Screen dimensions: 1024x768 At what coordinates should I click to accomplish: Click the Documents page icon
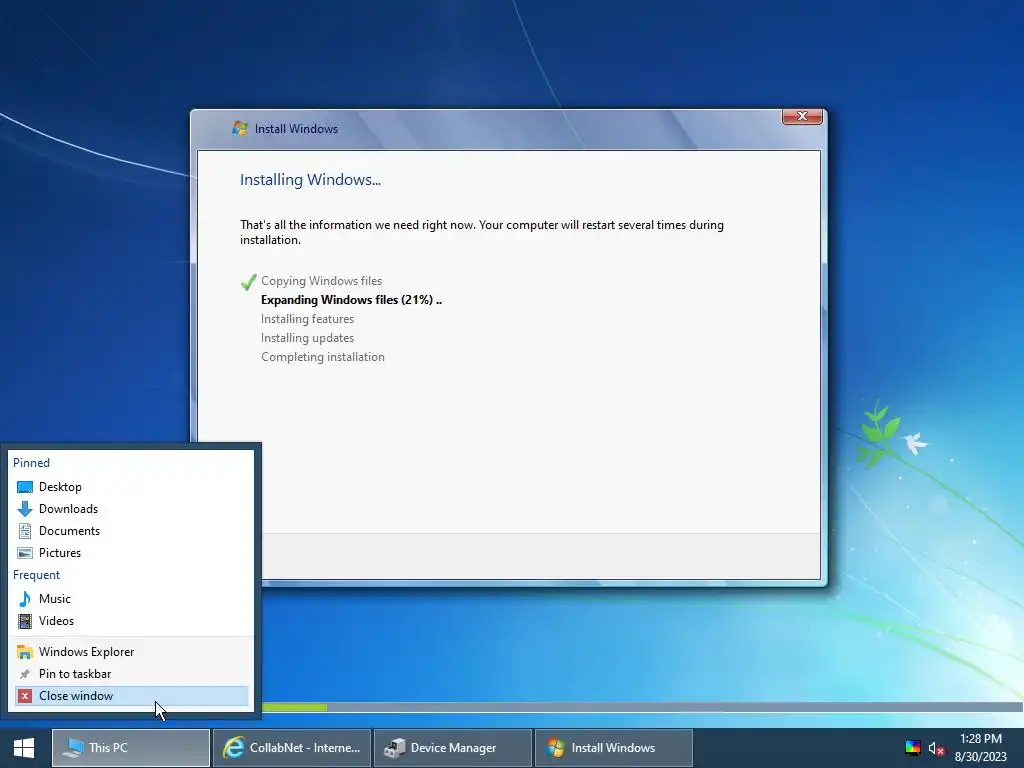tap(25, 531)
